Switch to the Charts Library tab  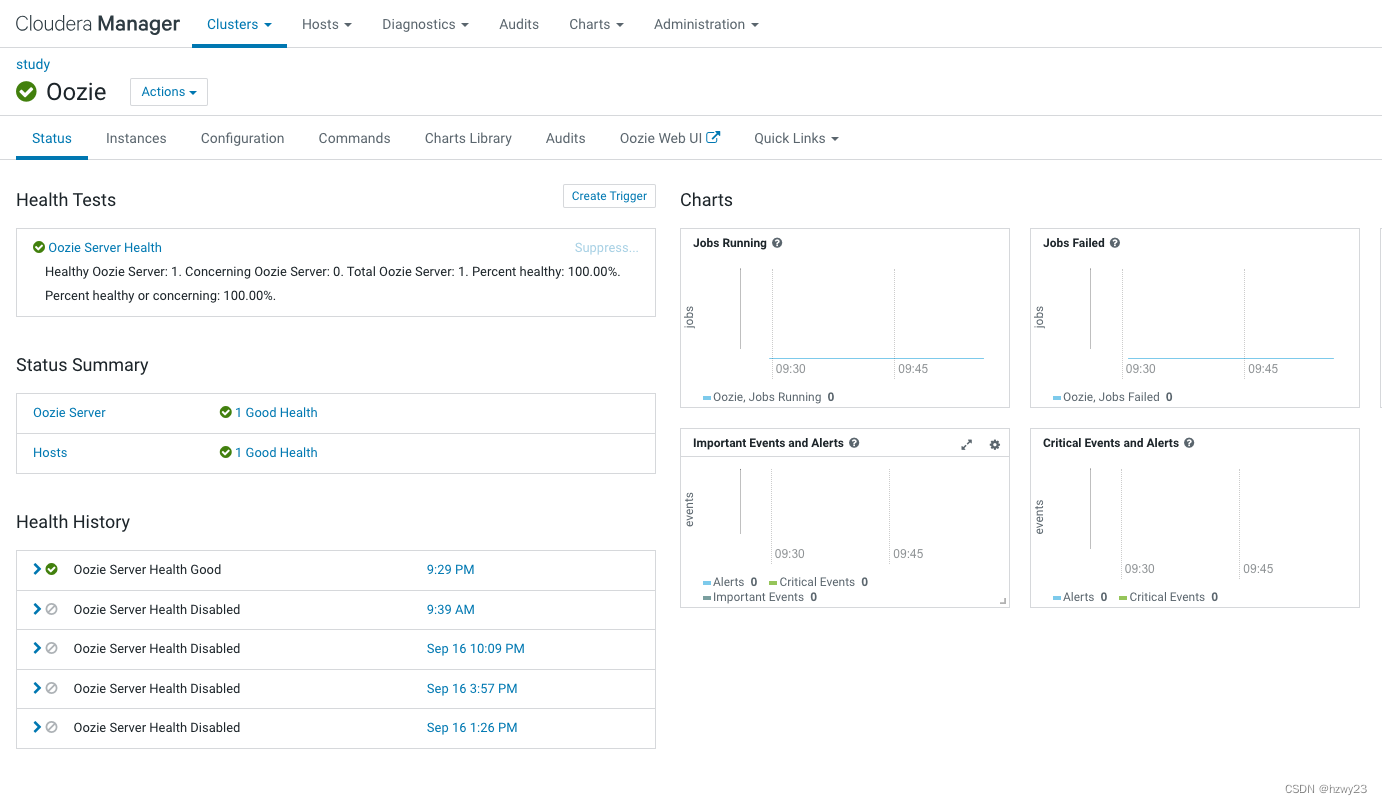(x=468, y=138)
